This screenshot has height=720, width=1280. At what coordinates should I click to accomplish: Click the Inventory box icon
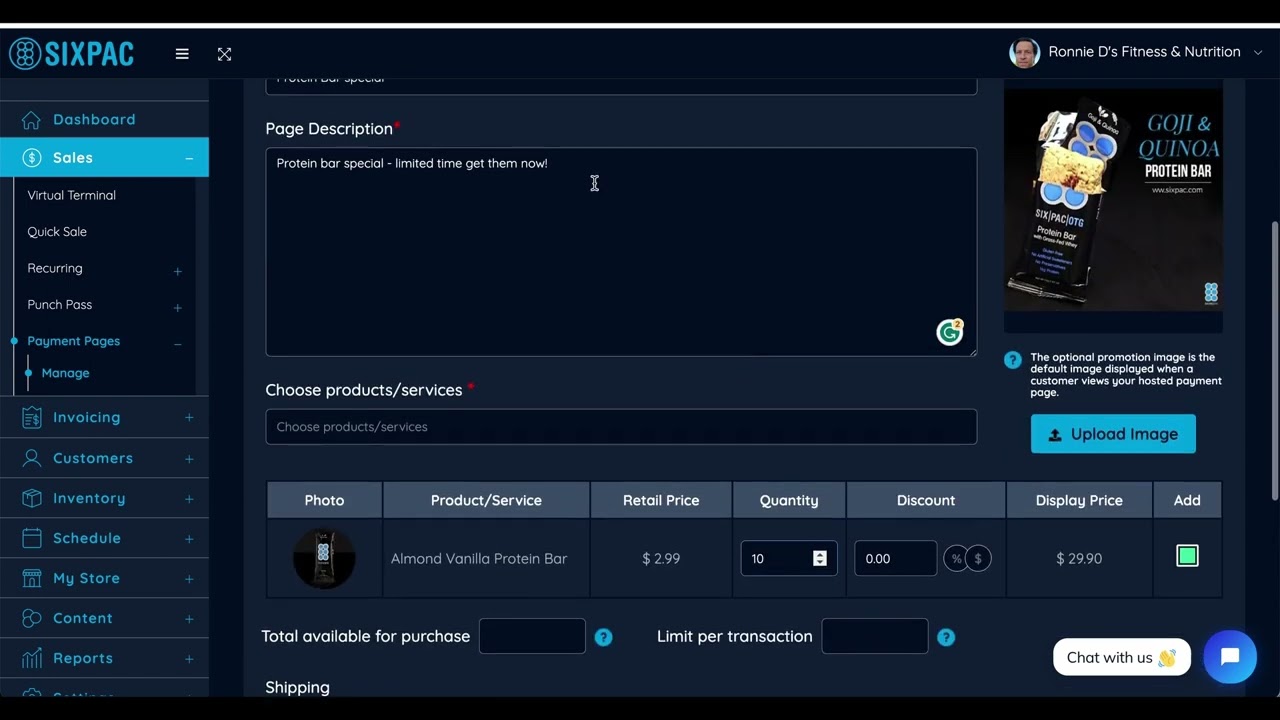(x=32, y=498)
